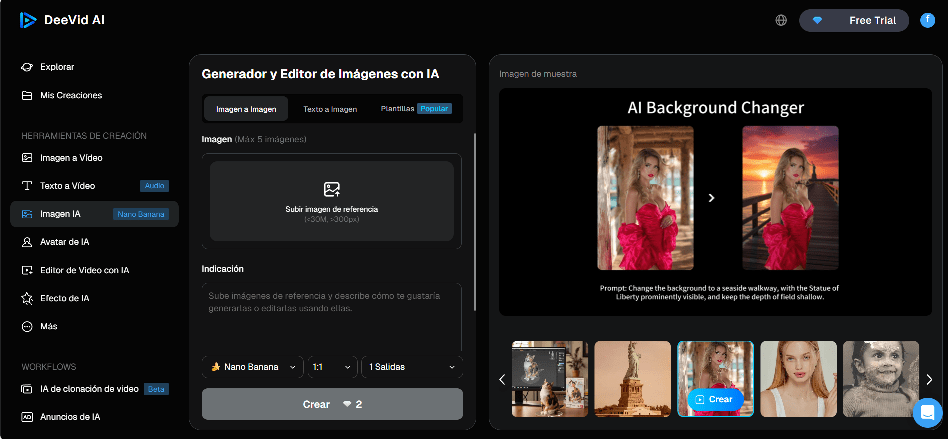Open the Nano Banana model dropdown
This screenshot has height=439, width=948.
click(252, 367)
